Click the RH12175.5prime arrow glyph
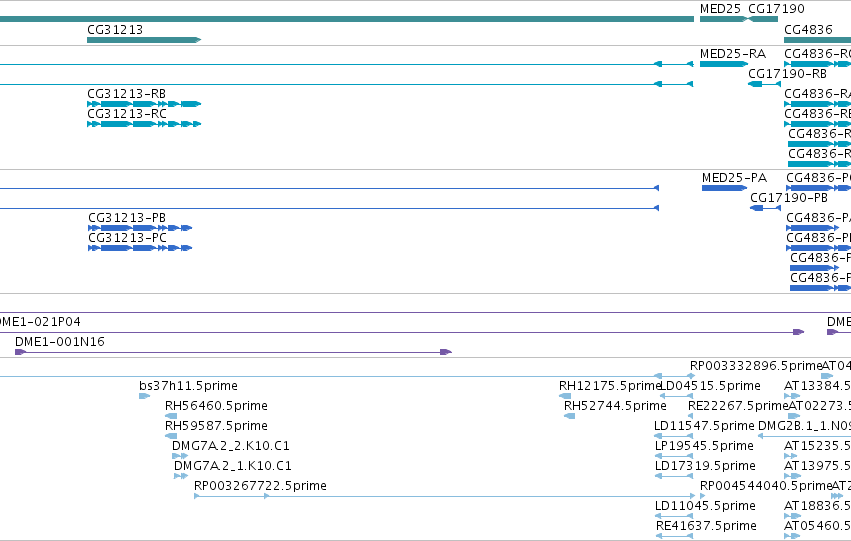This screenshot has width=851, height=541. [565, 396]
